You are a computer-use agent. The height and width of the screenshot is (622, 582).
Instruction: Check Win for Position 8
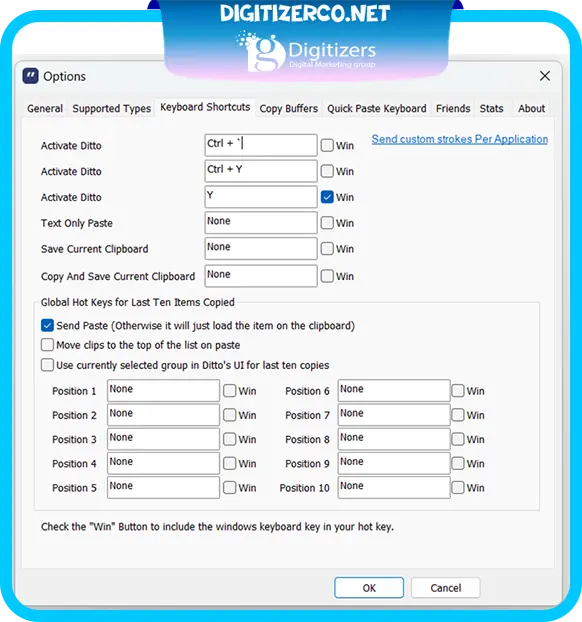point(458,439)
